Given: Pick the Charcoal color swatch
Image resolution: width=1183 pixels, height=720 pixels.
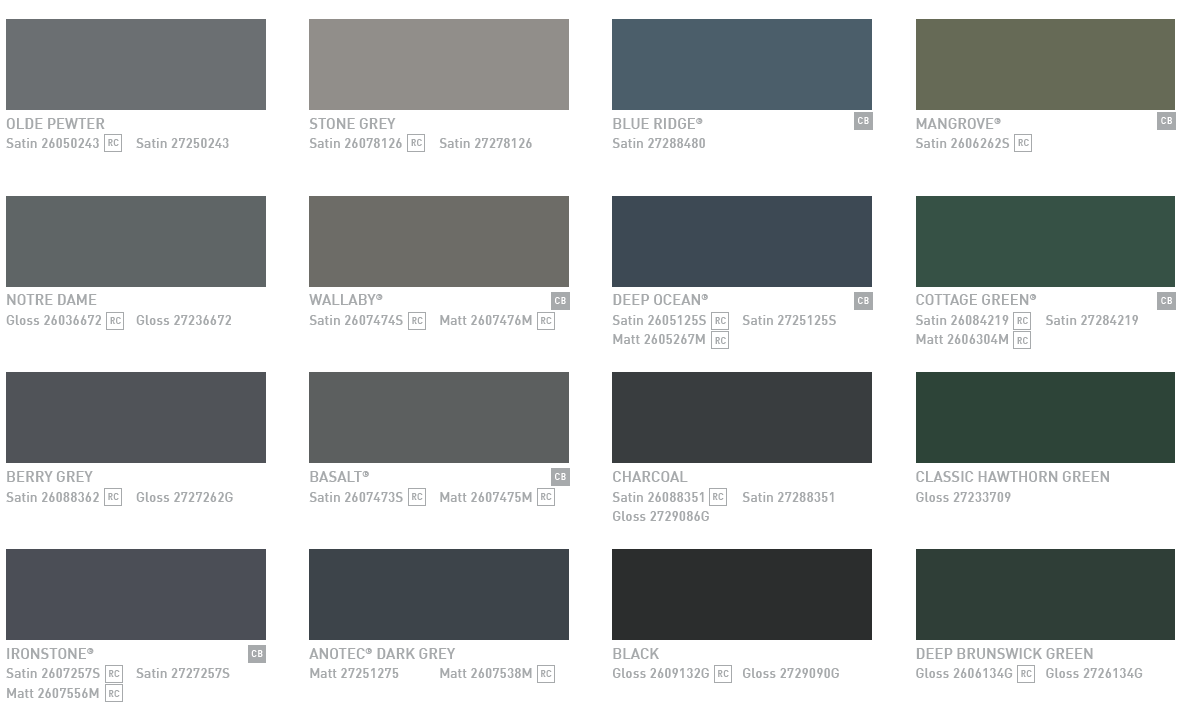Looking at the screenshot, I should coord(741,417).
